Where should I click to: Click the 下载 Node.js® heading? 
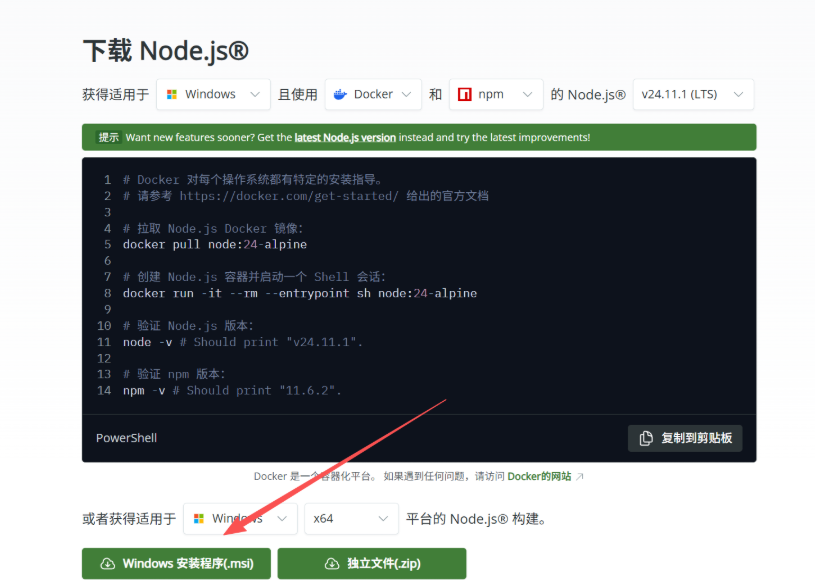click(x=166, y=51)
